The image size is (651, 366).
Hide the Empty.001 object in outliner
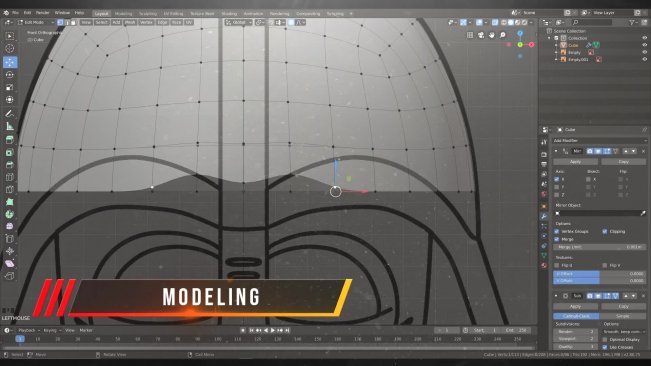pyautogui.click(x=644, y=59)
